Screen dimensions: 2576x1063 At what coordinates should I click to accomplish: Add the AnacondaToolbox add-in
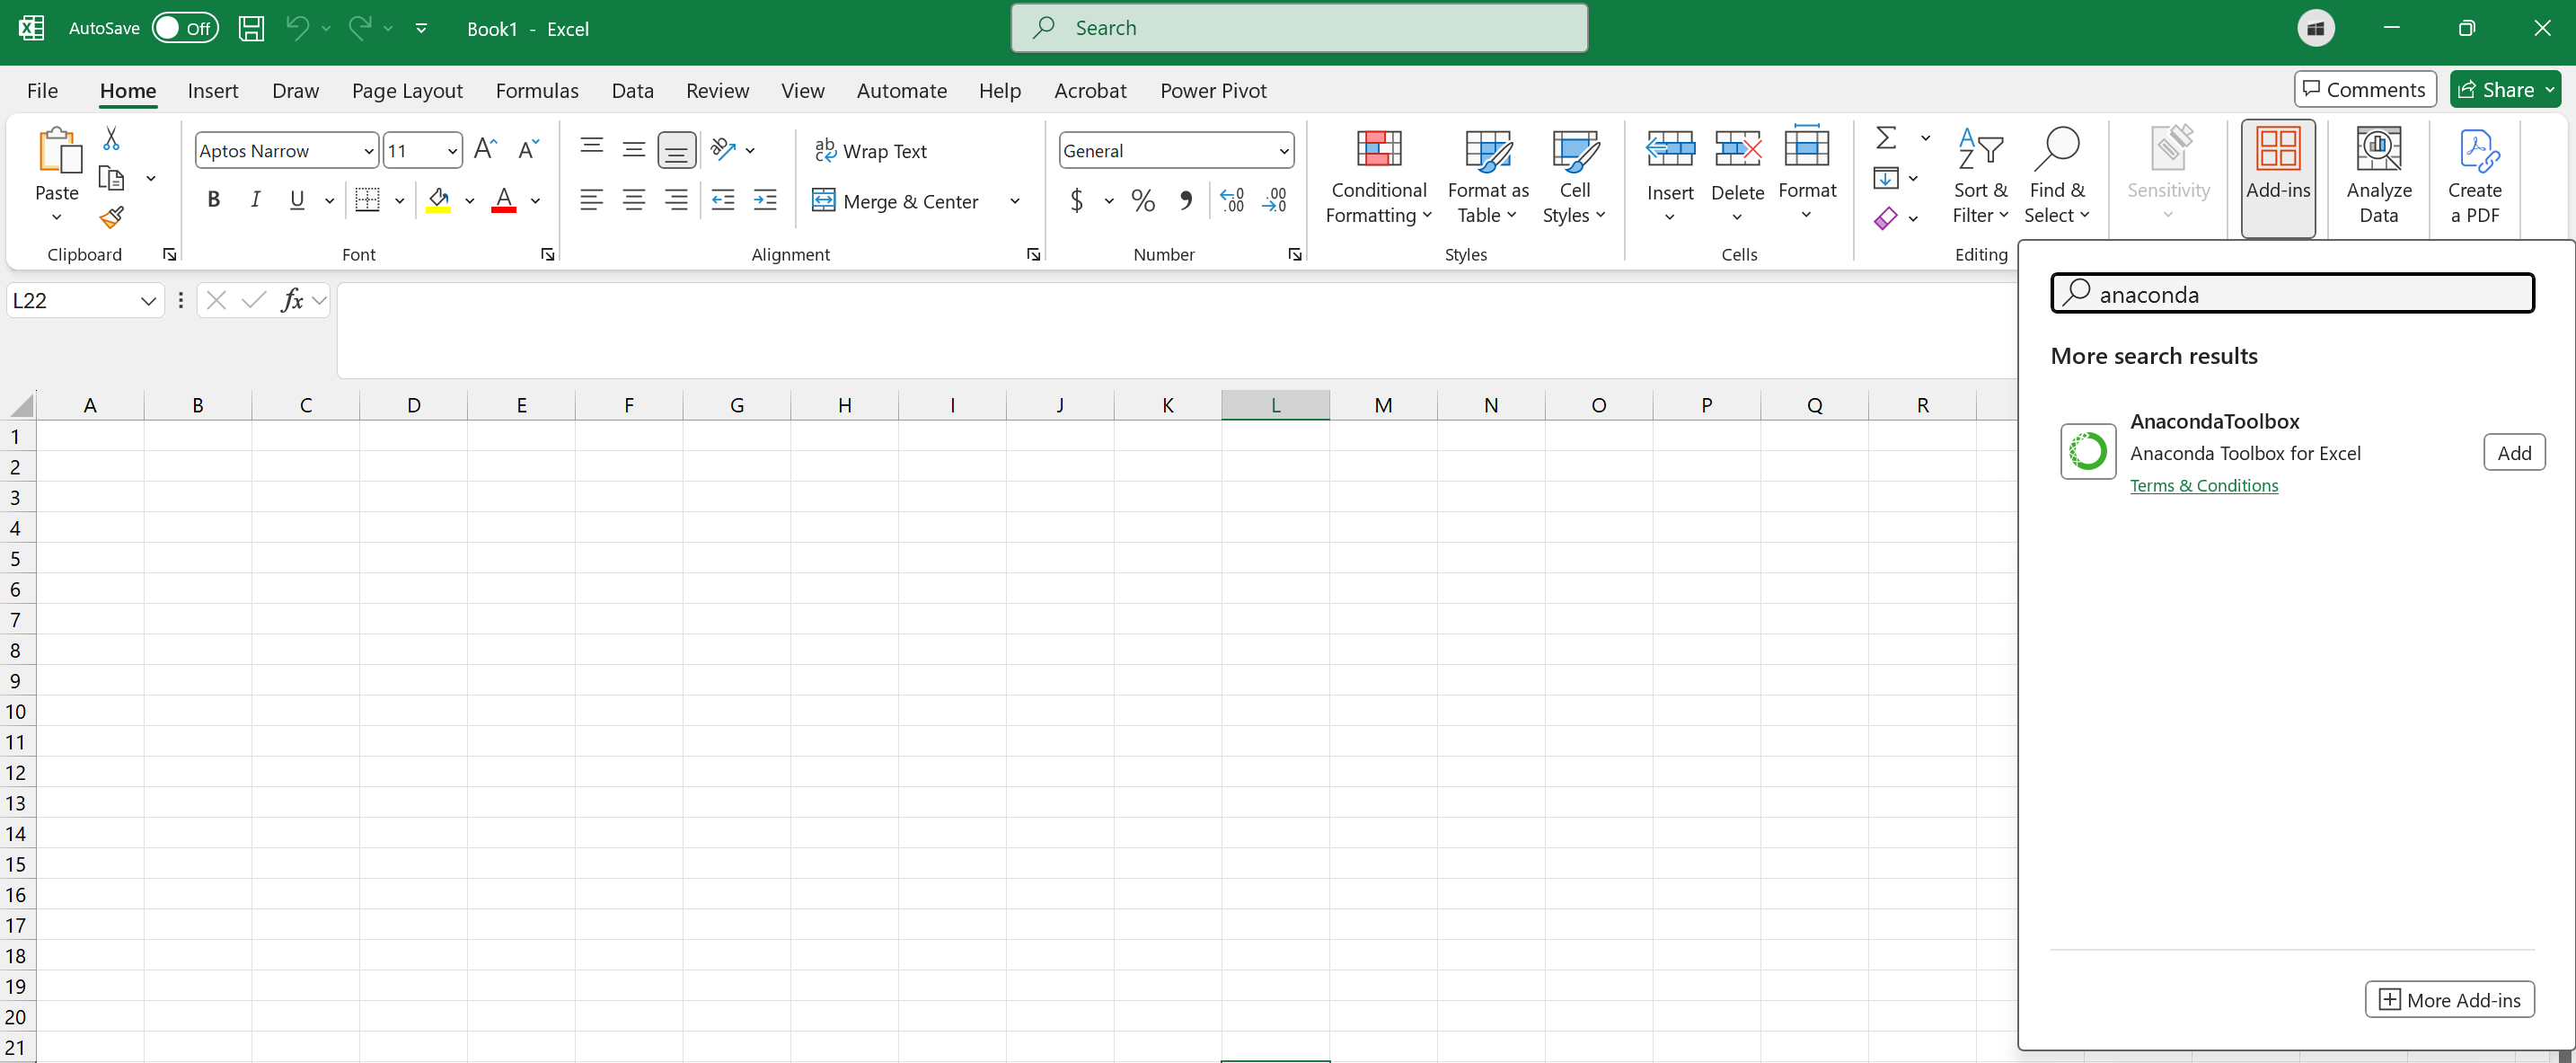click(x=2514, y=453)
